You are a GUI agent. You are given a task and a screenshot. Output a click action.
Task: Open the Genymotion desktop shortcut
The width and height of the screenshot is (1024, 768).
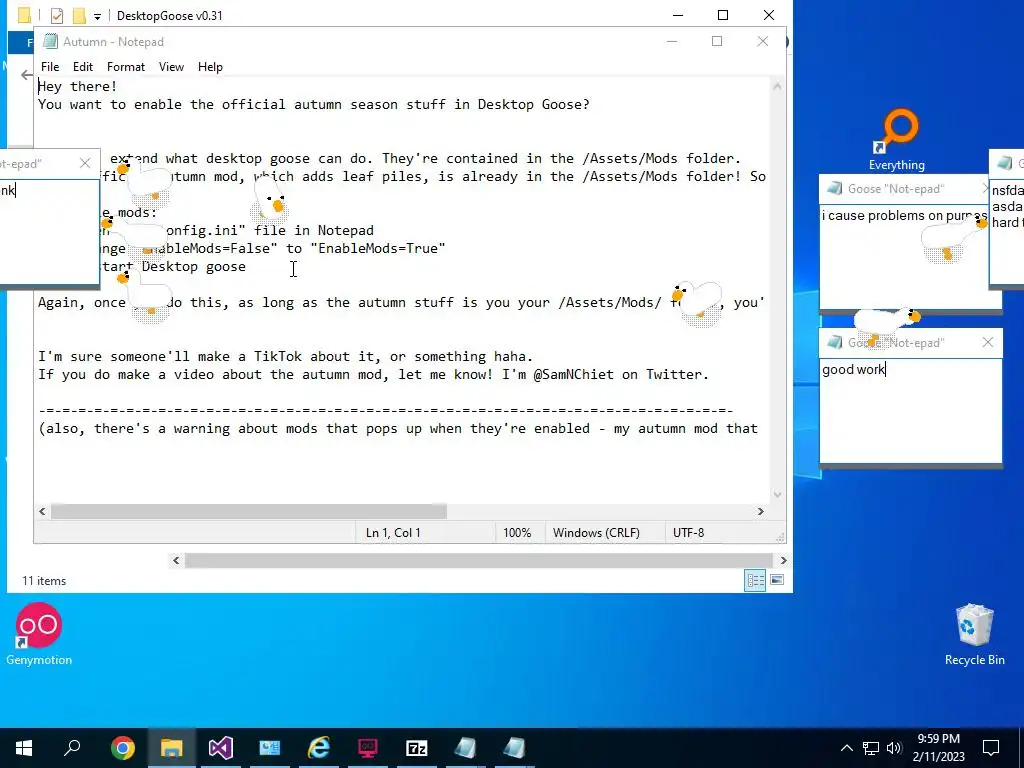[x=39, y=634]
